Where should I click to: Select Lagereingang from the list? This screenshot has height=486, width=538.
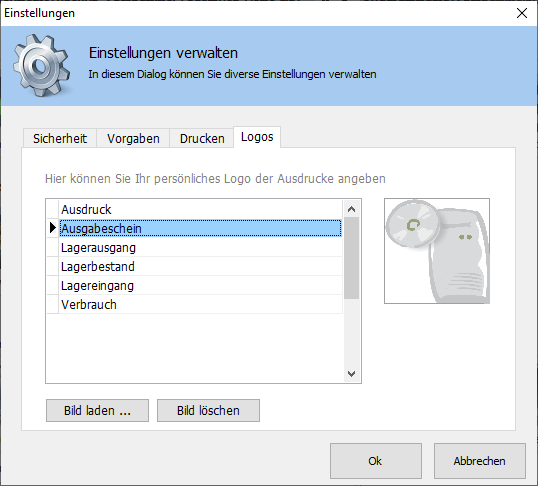pos(200,286)
